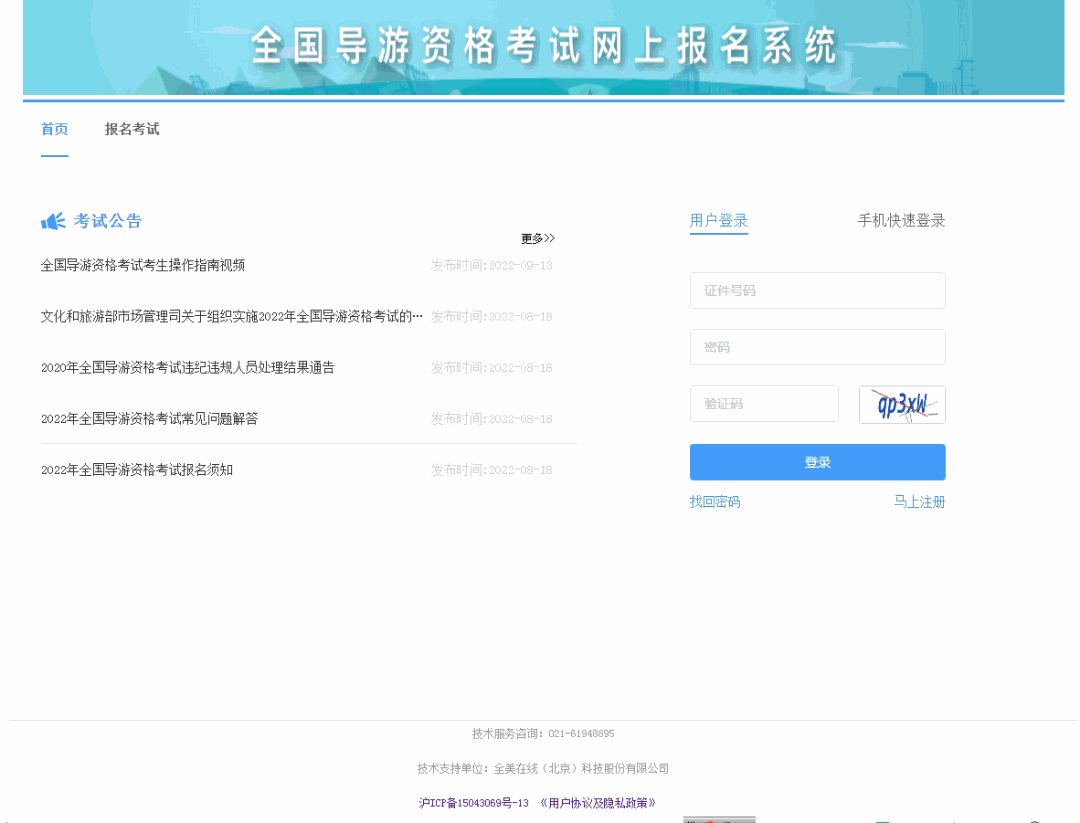Image resolution: width=1080 pixels, height=823 pixels.
Task: Open 2022年全国导游资格考试常见问题解答
Action: (149, 418)
